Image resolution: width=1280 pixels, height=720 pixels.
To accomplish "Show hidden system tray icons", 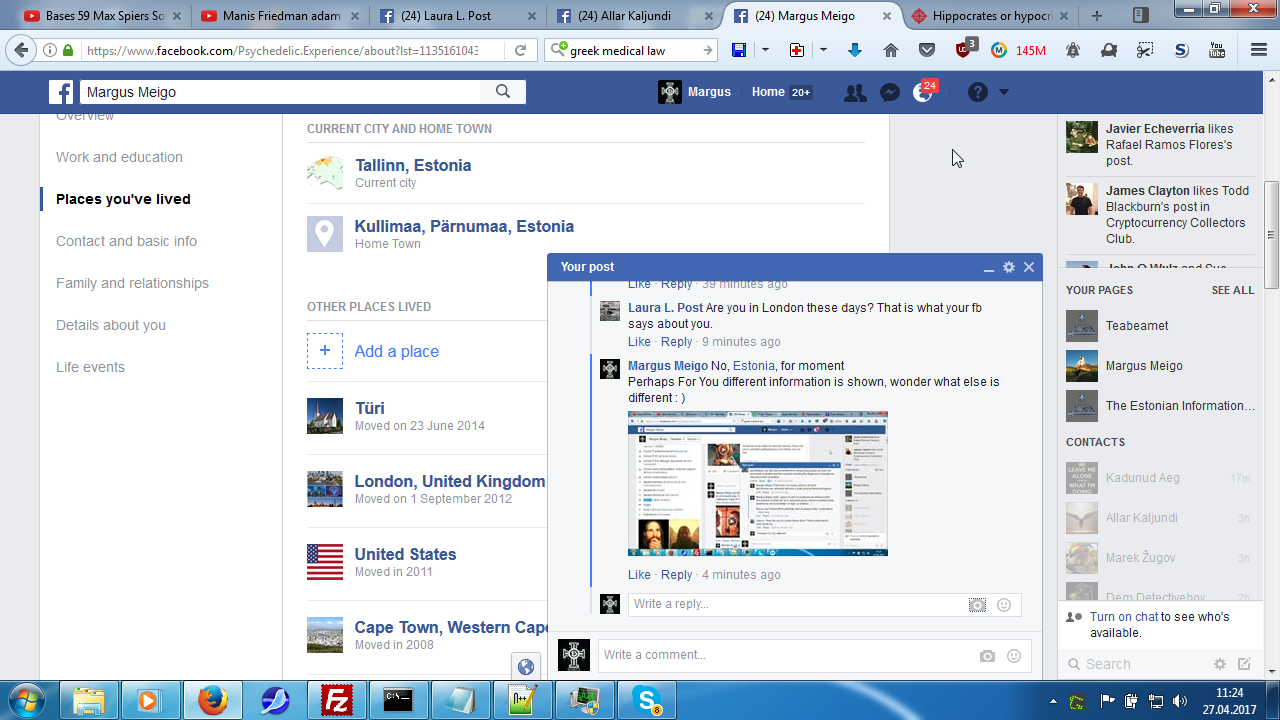I will pos(1055,700).
